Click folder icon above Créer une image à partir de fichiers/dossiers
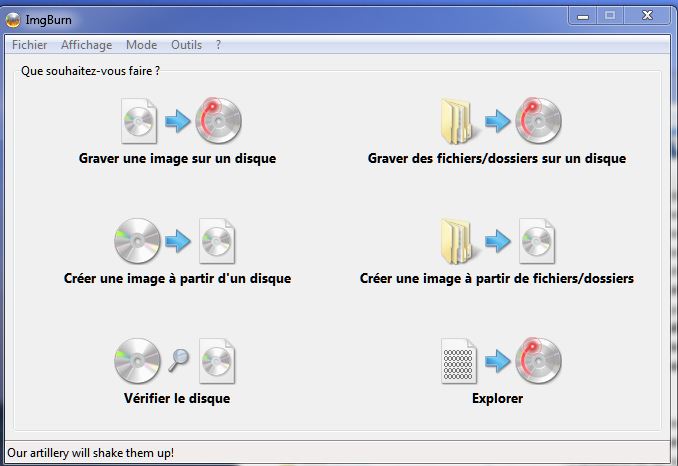The width and height of the screenshot is (678, 466). coord(458,241)
